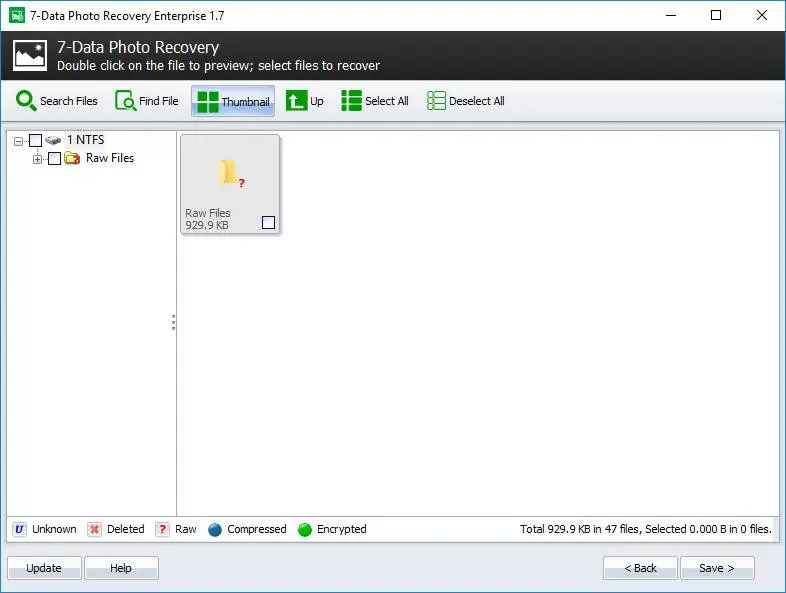This screenshot has height=593, width=786.
Task: Click the total files status text
Action: pos(646,529)
